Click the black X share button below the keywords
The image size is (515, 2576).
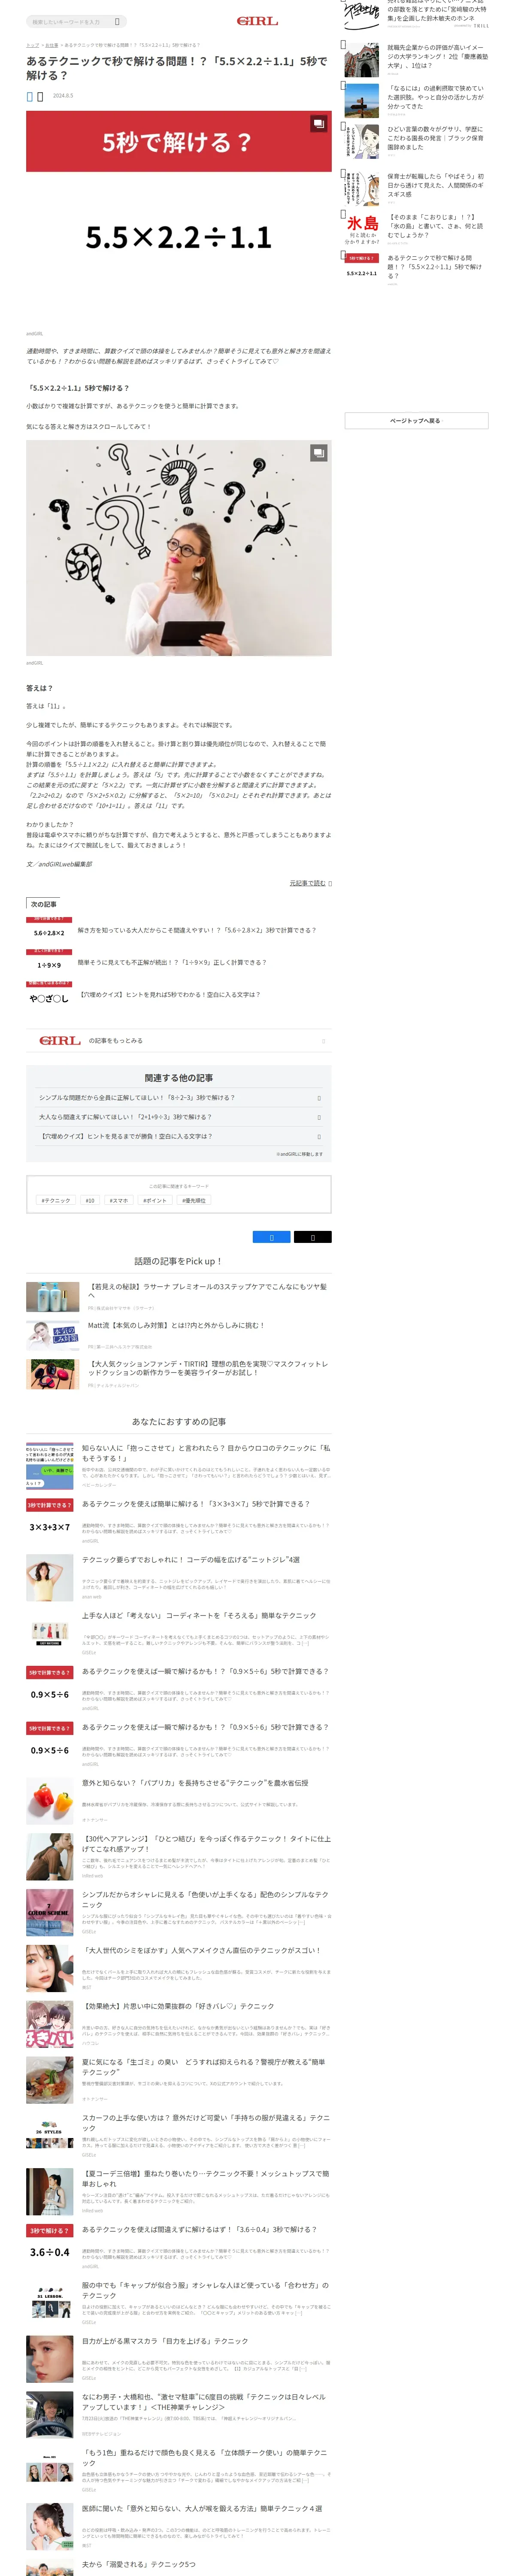click(312, 1237)
